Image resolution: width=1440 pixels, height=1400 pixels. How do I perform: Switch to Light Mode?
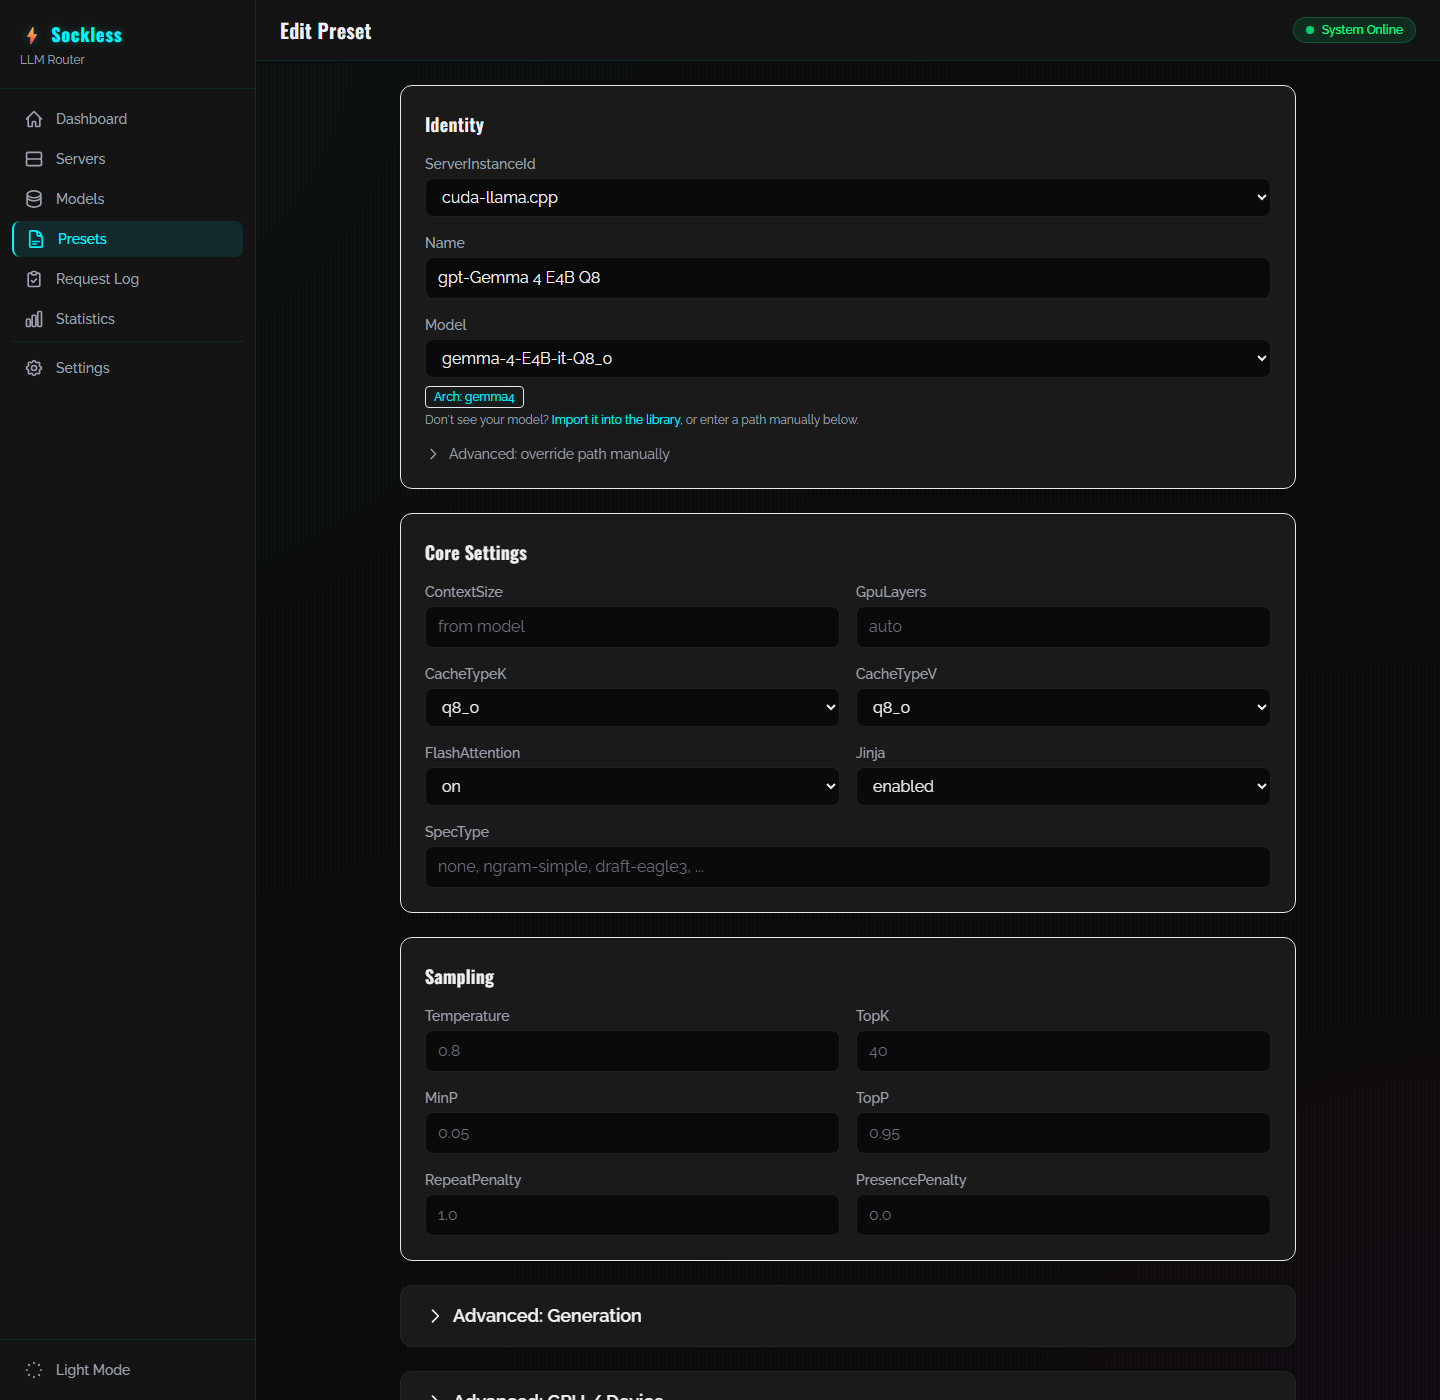127,1370
